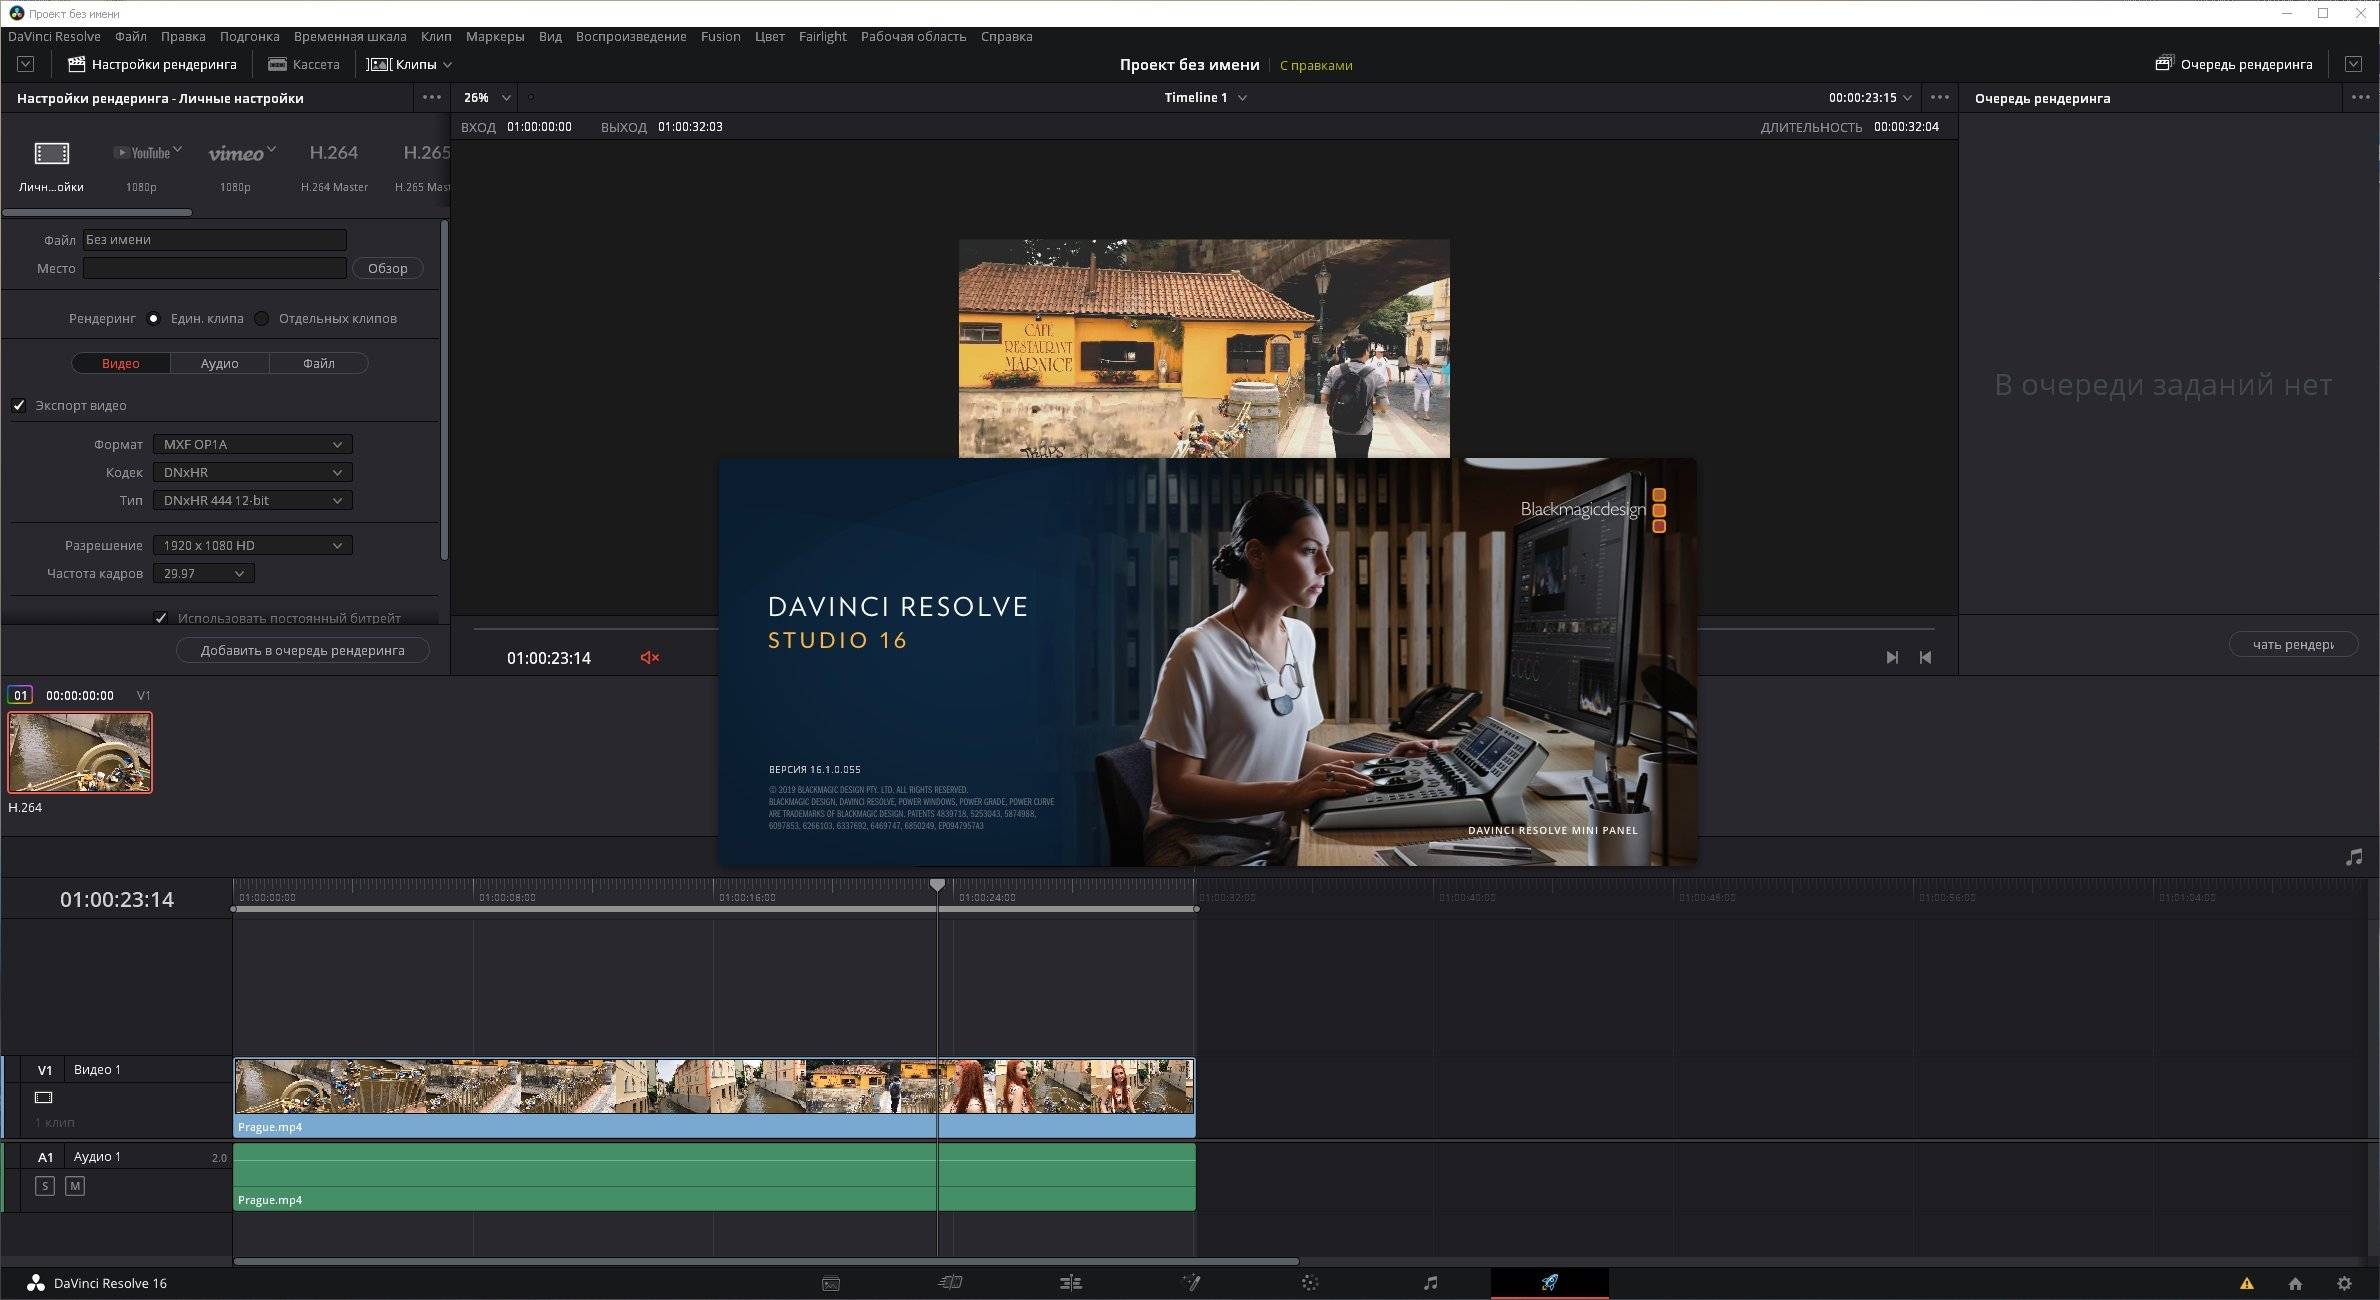Select the Custom render preset film icon
Image resolution: width=2380 pixels, height=1300 pixels.
tap(52, 153)
